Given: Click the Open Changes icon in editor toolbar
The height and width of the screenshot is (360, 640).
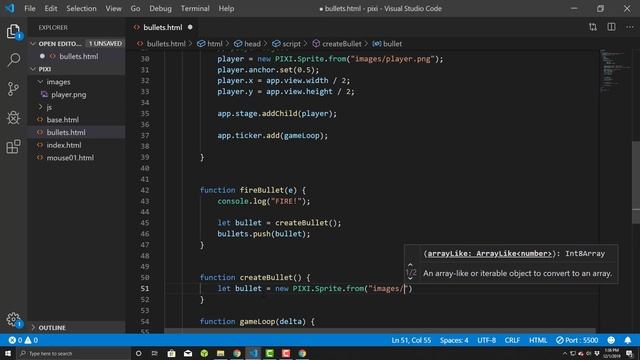Looking at the screenshot, I should [x=593, y=27].
